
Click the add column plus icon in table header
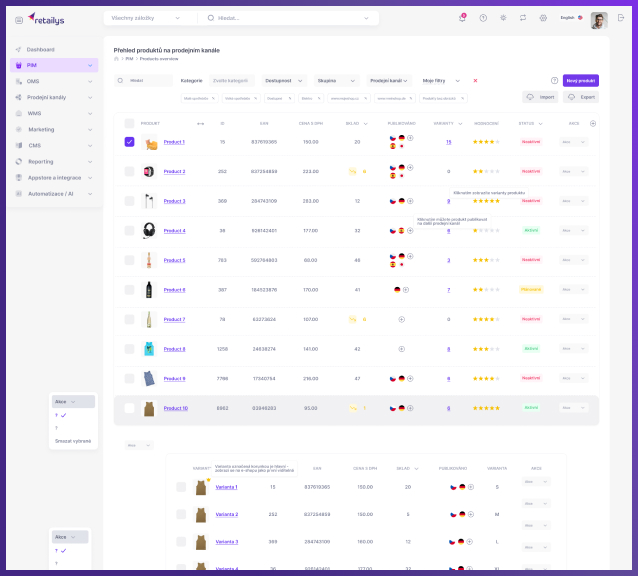[593, 123]
